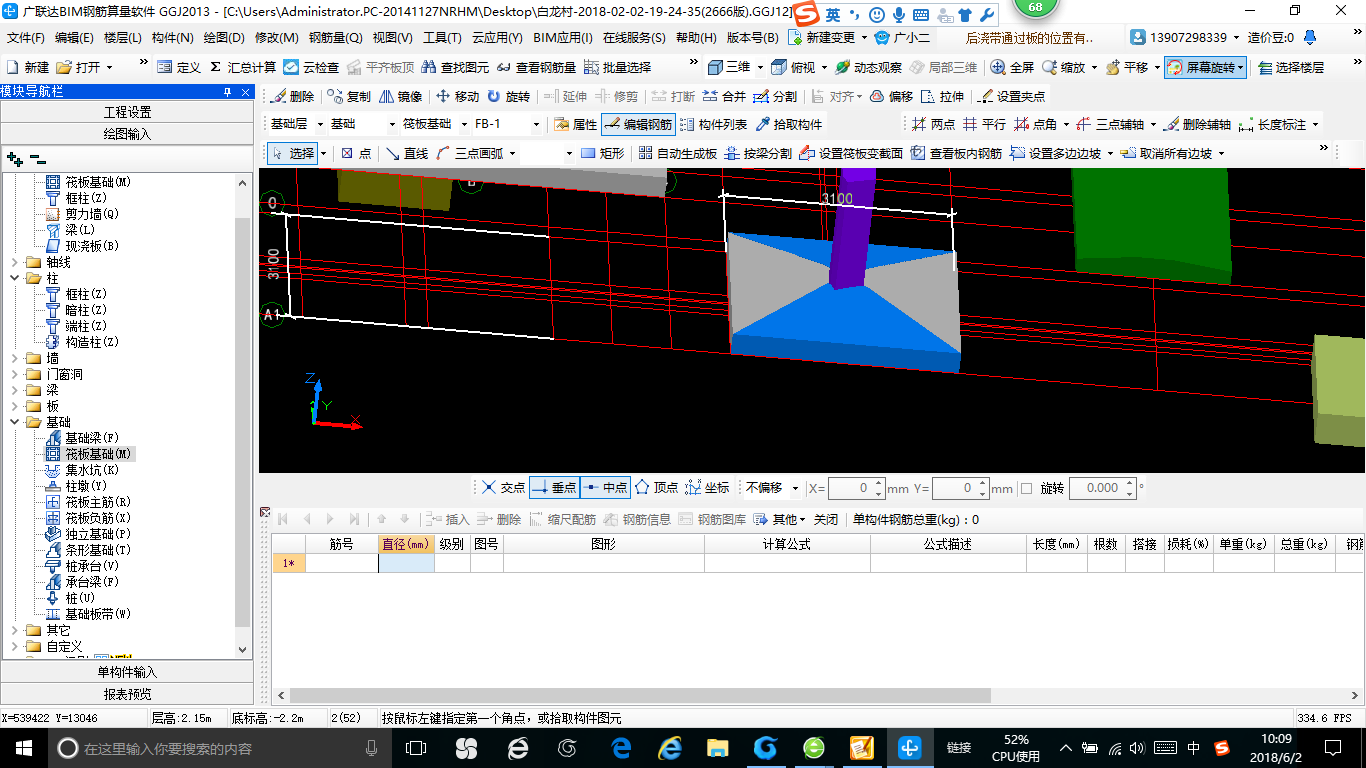Toggle 交点 intersection snap
The image size is (1366, 768).
[x=503, y=487]
